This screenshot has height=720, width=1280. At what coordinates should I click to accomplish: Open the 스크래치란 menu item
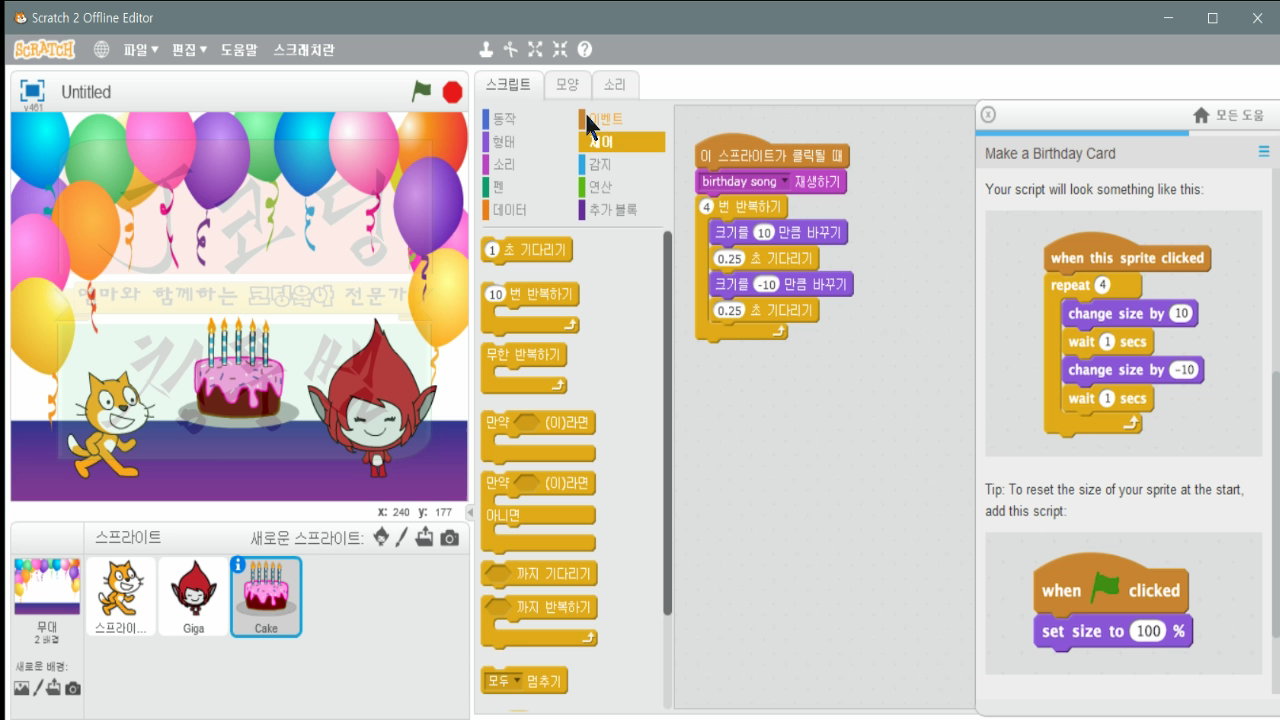(x=304, y=49)
